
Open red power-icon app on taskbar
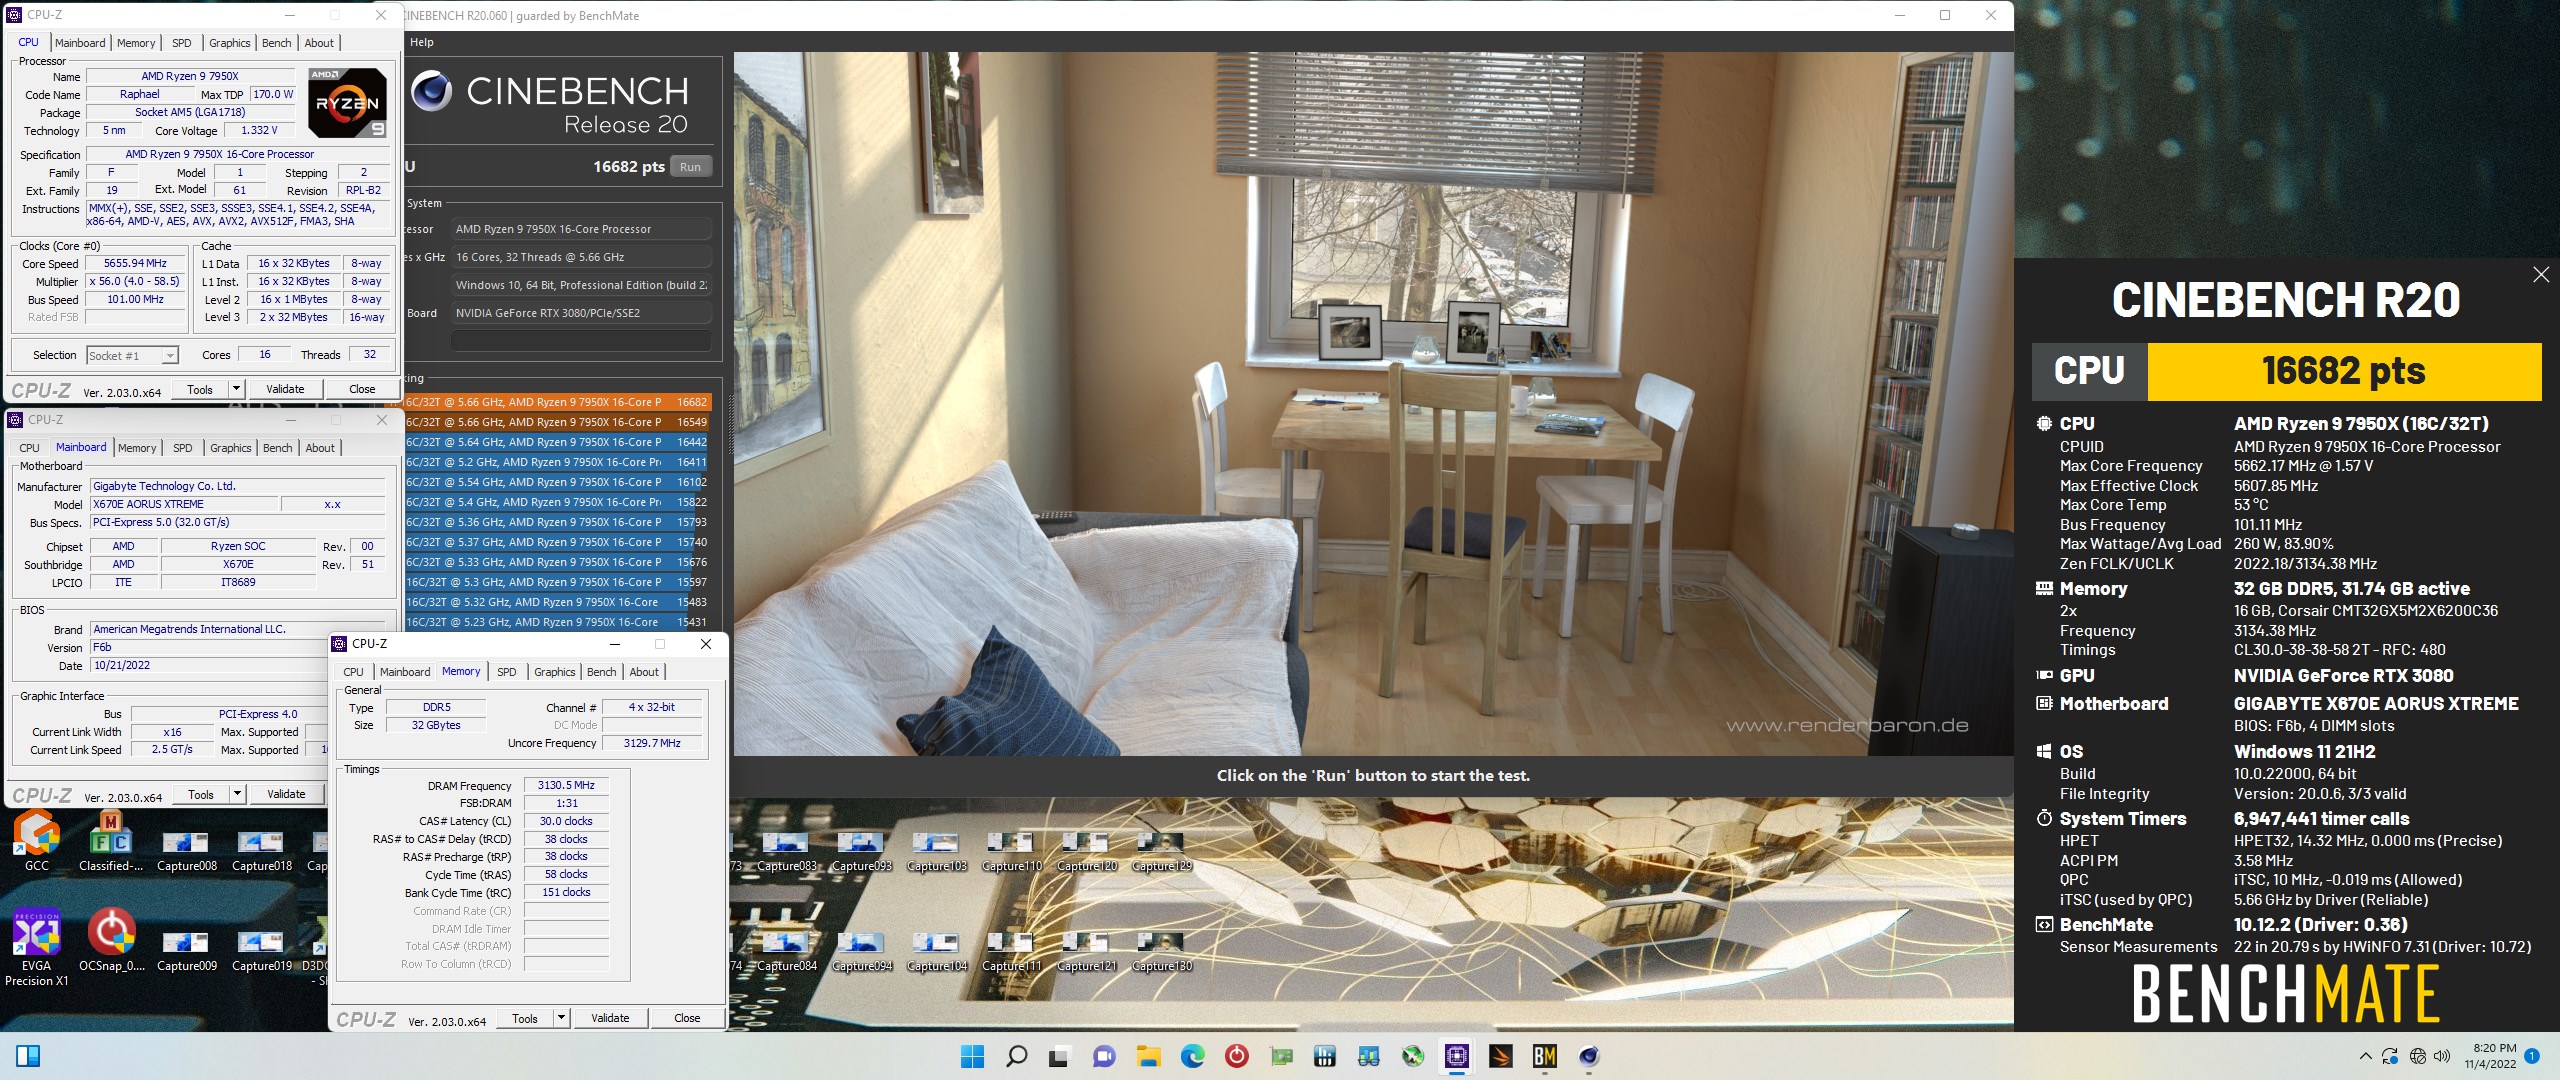click(x=1237, y=1056)
